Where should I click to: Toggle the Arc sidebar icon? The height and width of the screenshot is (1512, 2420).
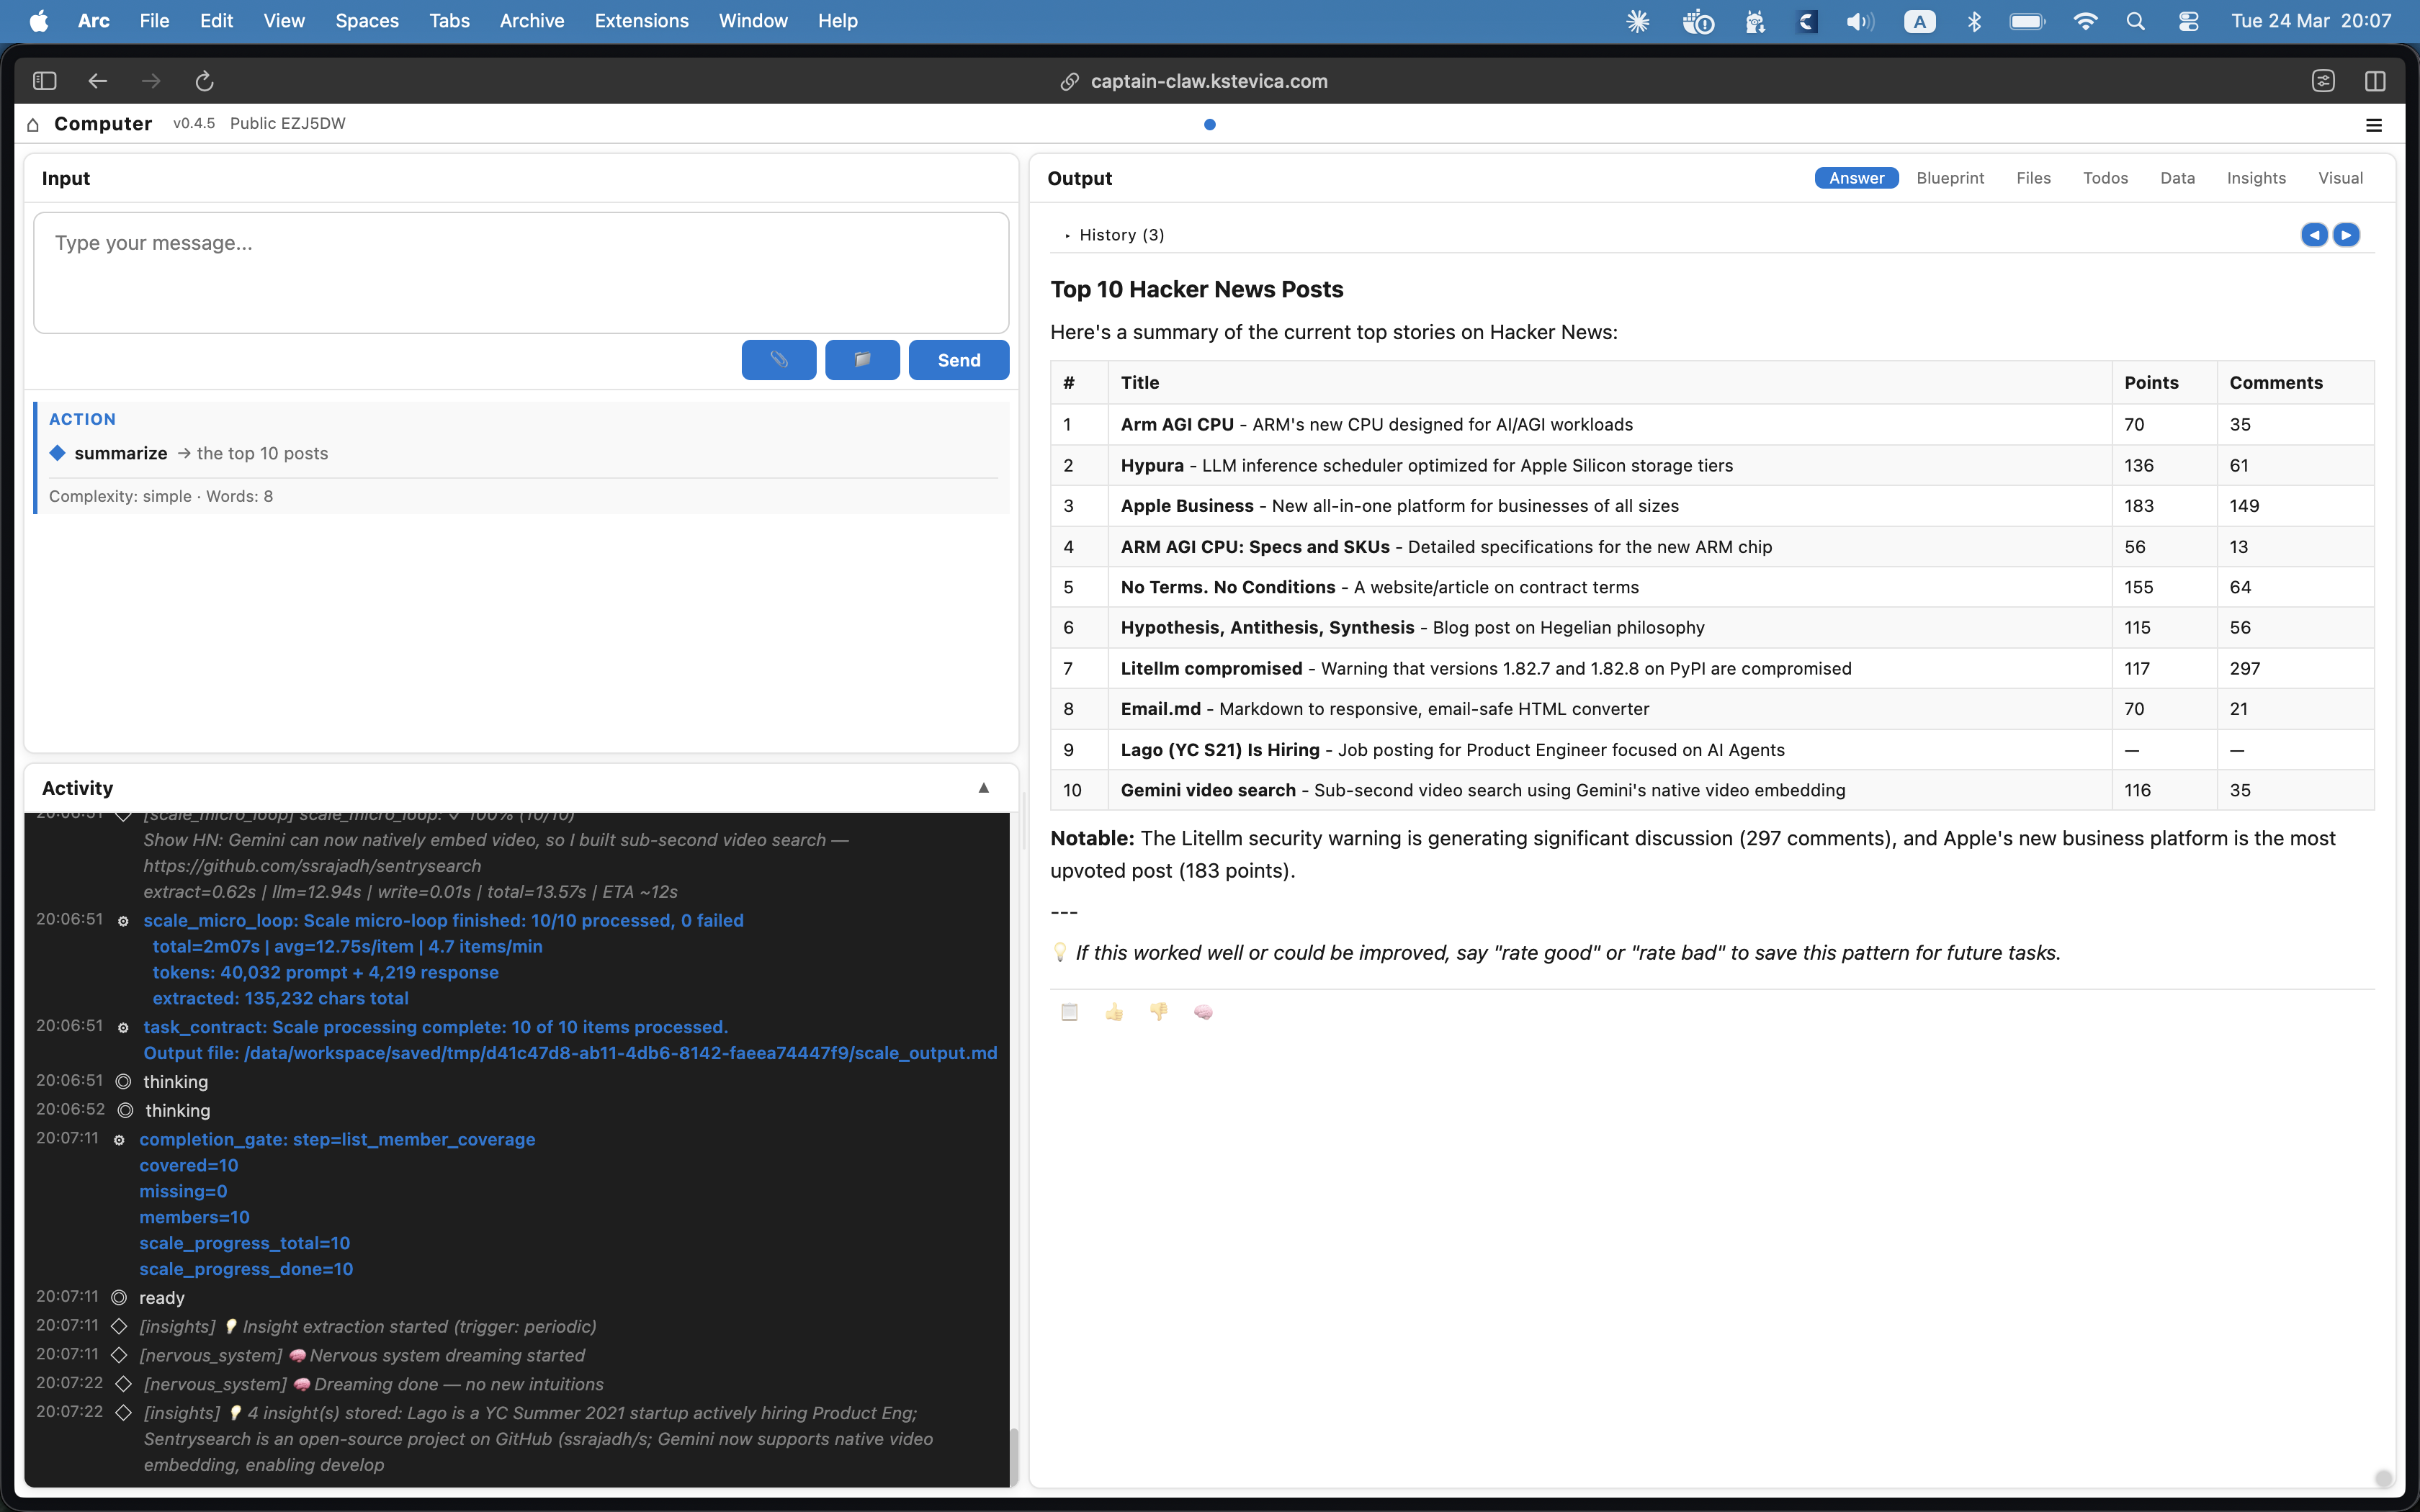point(45,81)
